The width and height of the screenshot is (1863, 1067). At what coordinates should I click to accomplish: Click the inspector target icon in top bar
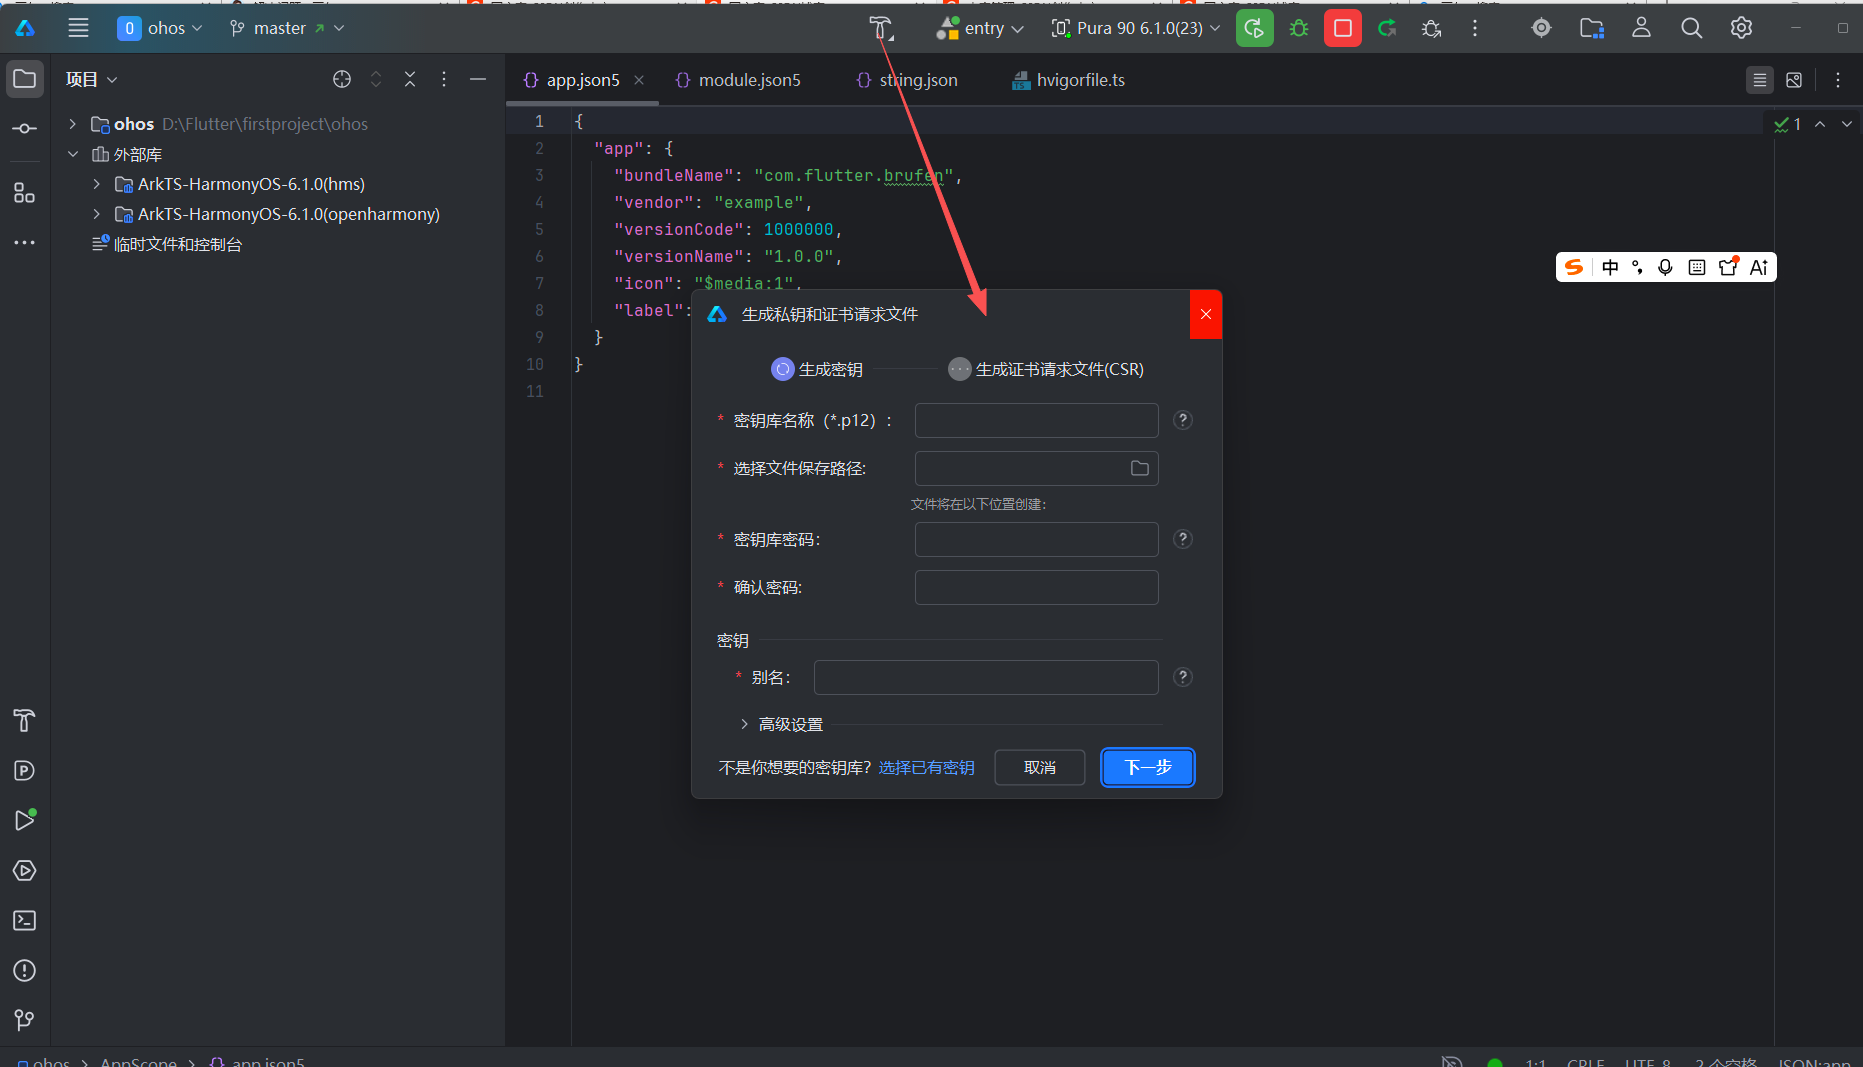point(1541,28)
